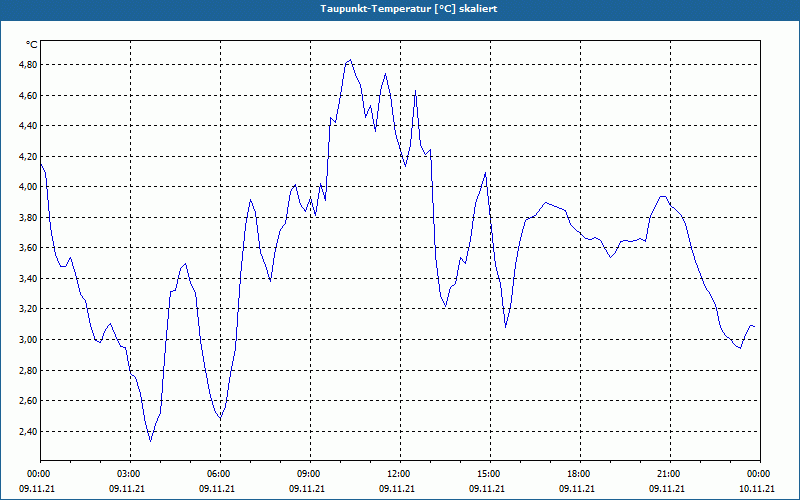Click the 15:00 time label
Image resolution: width=800 pixels, height=500 pixels.
(x=490, y=474)
